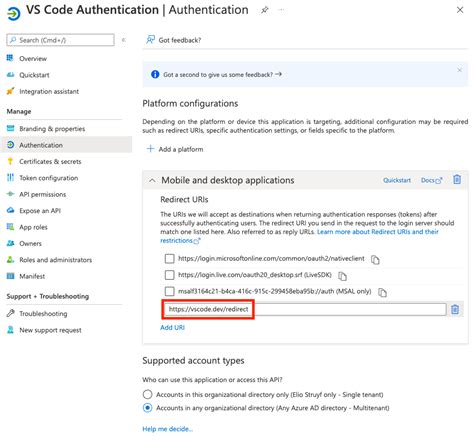Click the https://vscode.dev/redirect URI field
The image size is (474, 442).
[305, 309]
